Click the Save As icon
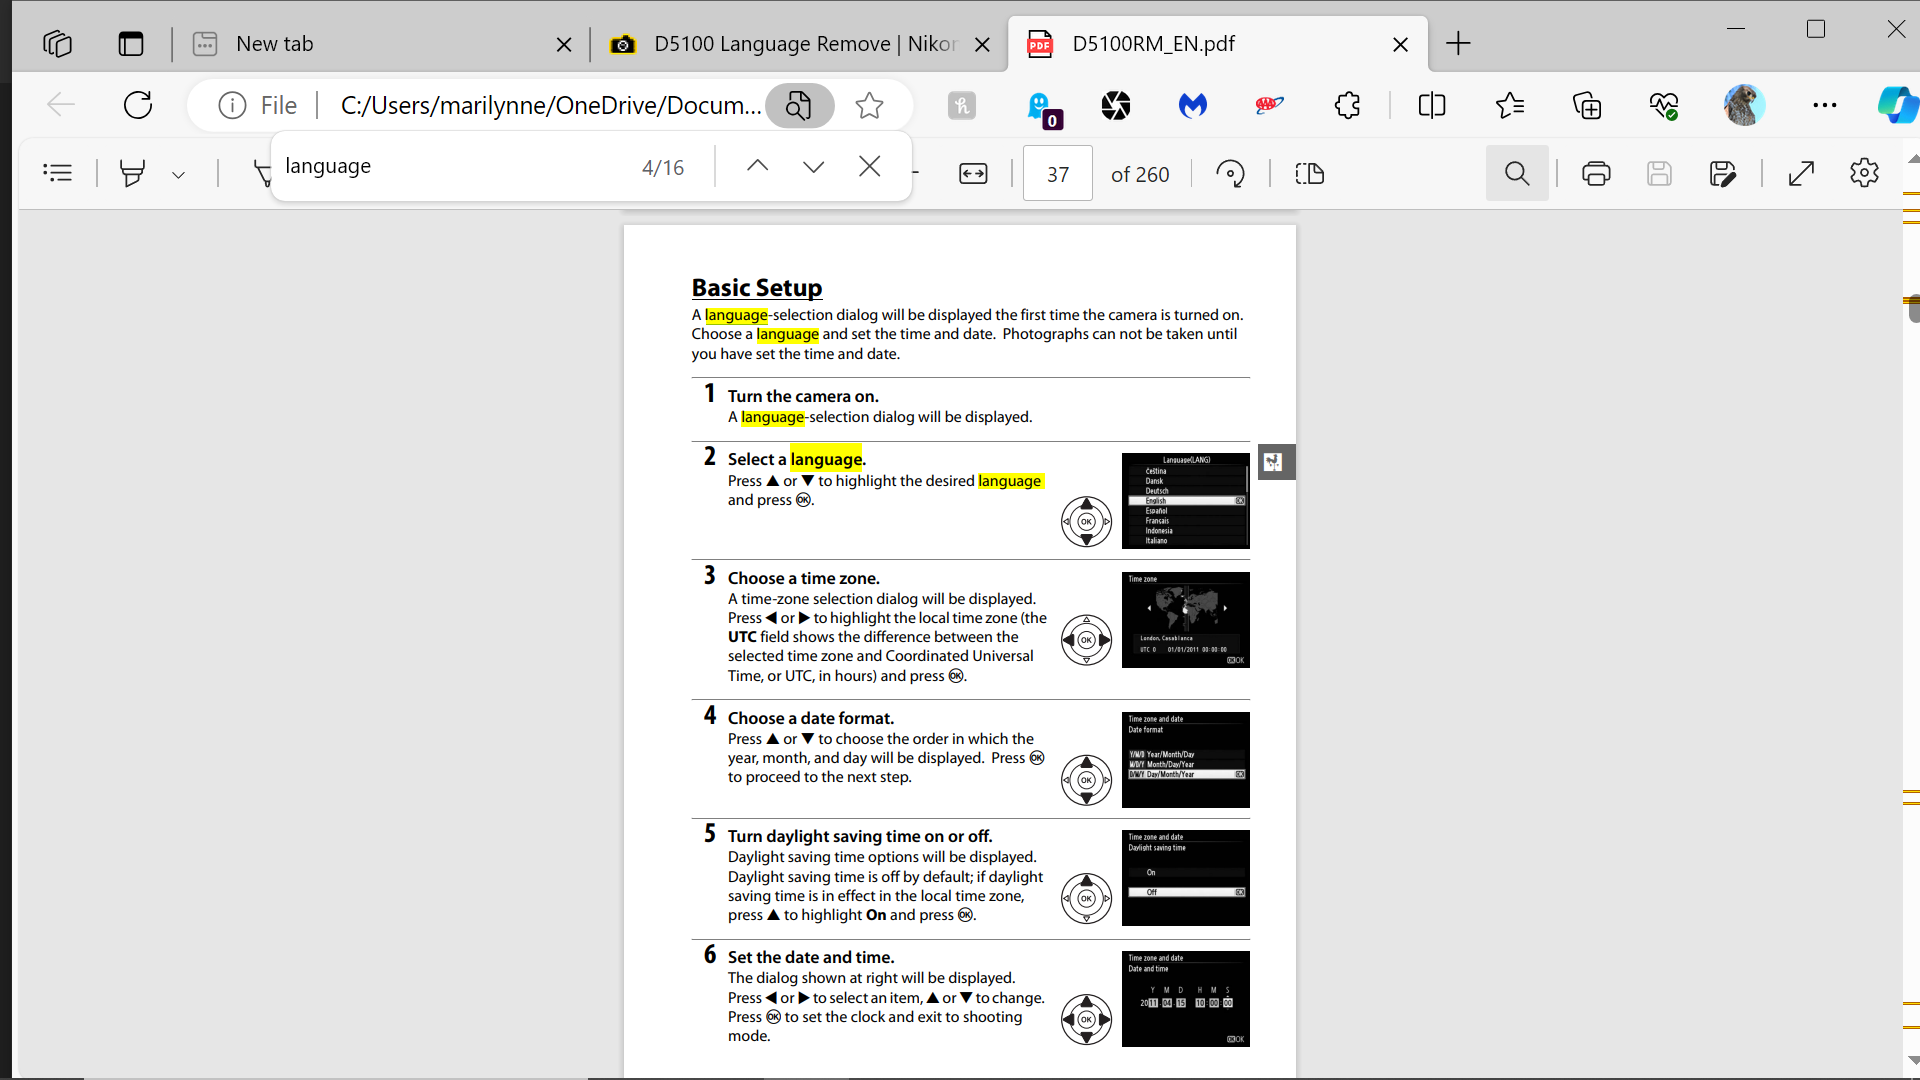The image size is (1920, 1080). 1722,174
